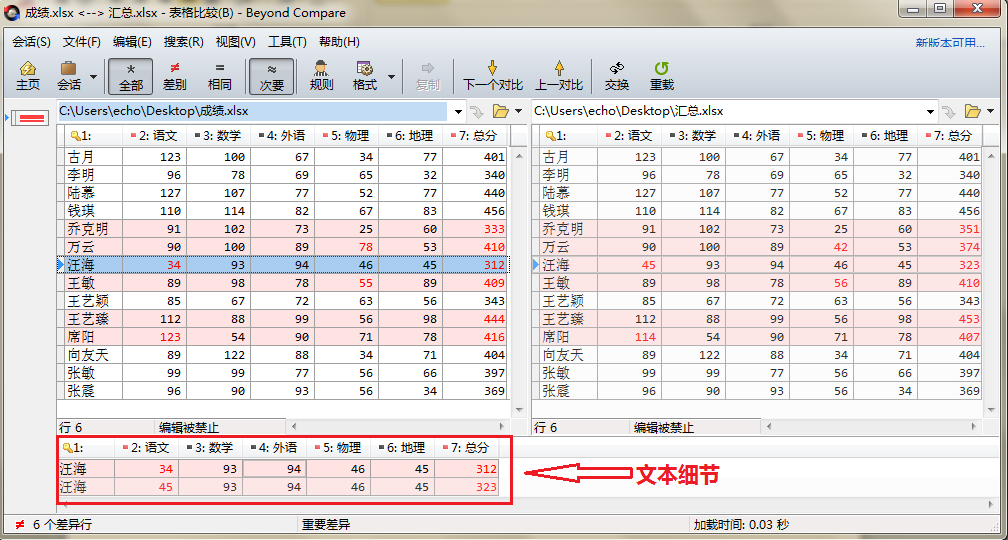
Task: Click the left 7: 总分 column header
Action: [x=475, y=136]
